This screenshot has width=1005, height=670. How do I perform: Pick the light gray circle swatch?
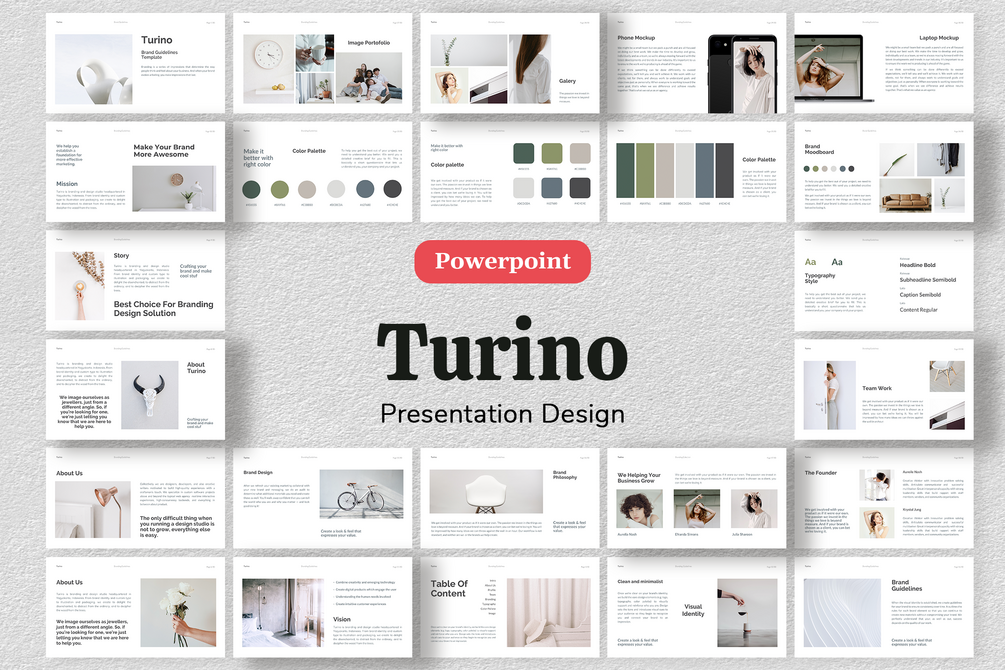coord(336,189)
